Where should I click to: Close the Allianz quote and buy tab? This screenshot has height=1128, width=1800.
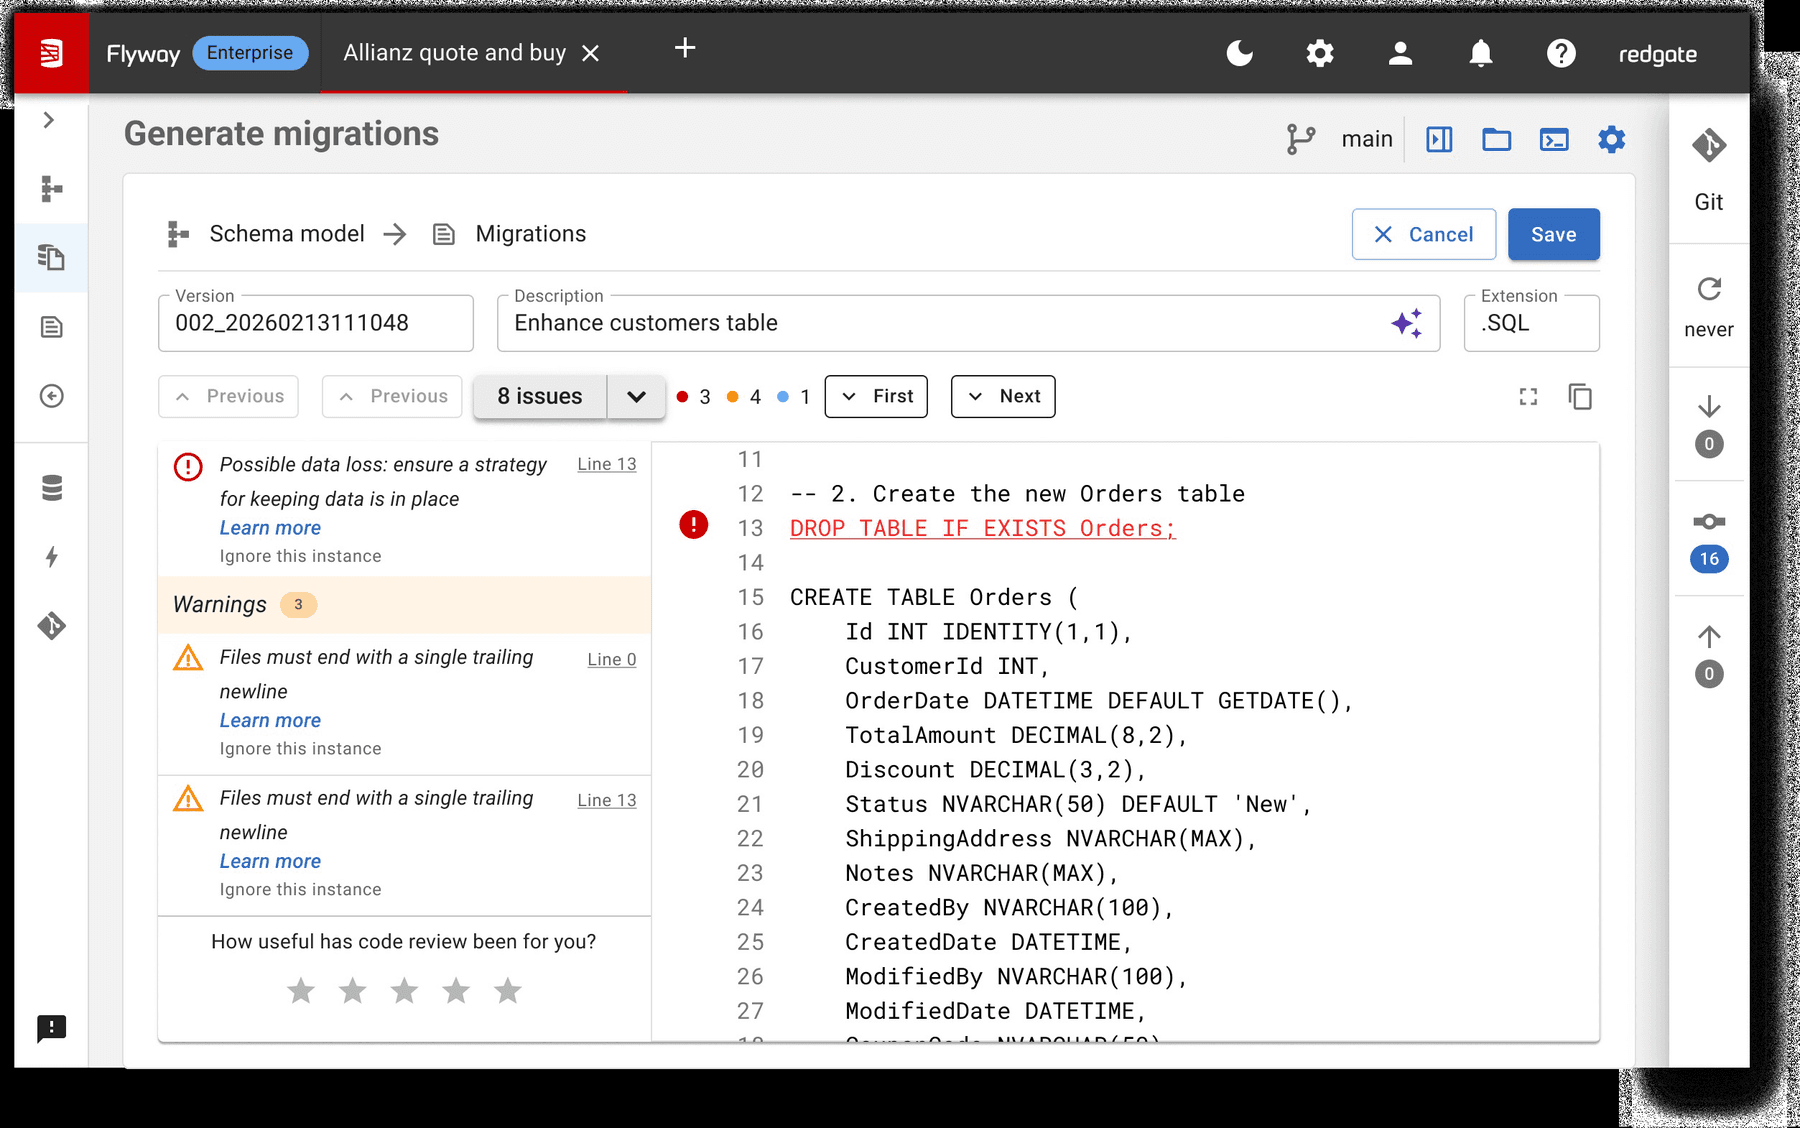(591, 53)
